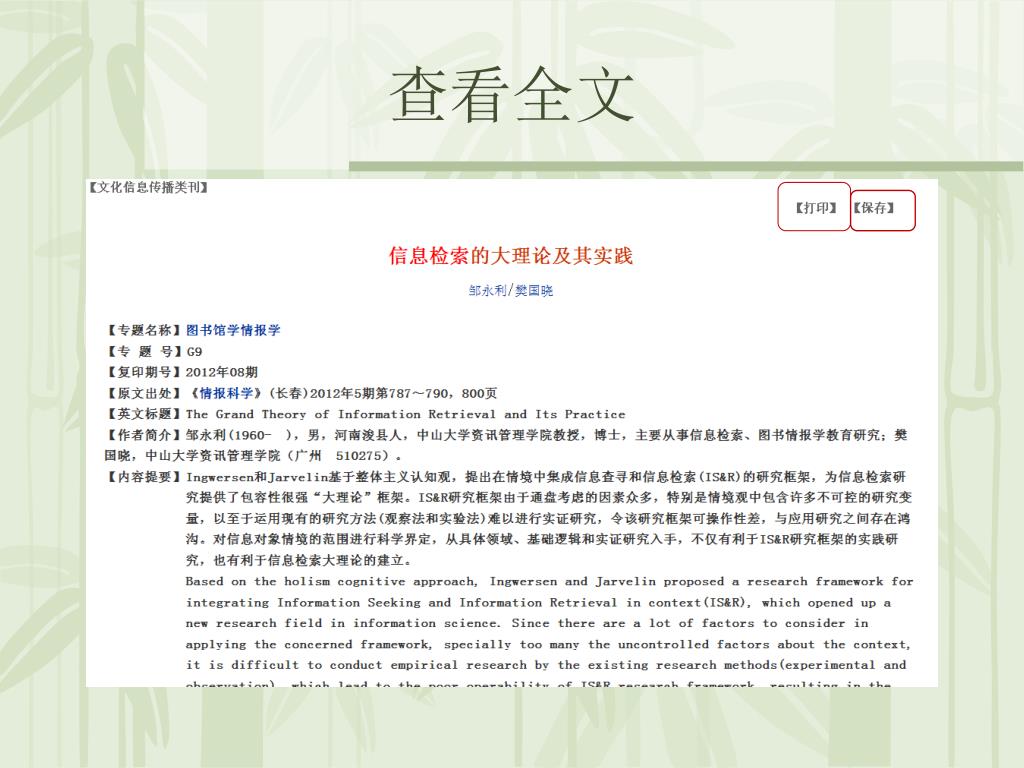Click the abstract line starting Based on the holism
The image size is (1024, 768).
549,581
